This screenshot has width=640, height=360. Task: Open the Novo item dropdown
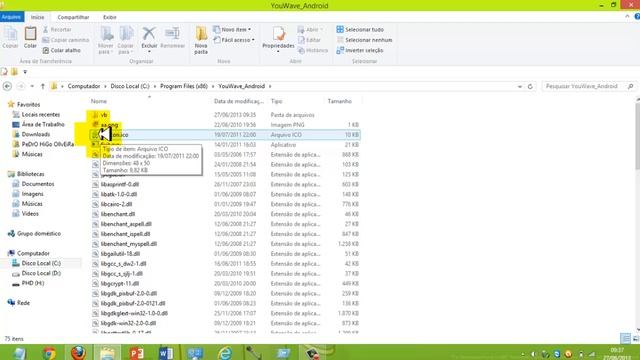232,29
